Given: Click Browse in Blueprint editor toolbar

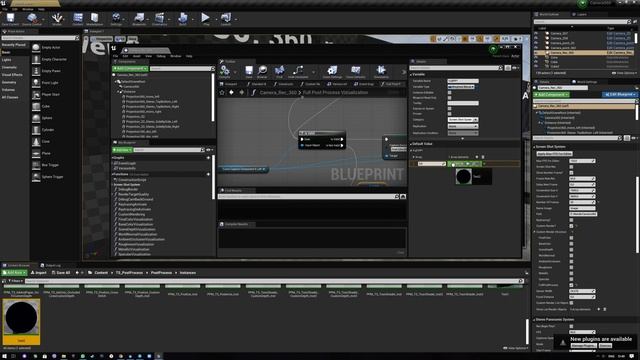Looking at the screenshot, I should pyautogui.click(x=262, y=71).
